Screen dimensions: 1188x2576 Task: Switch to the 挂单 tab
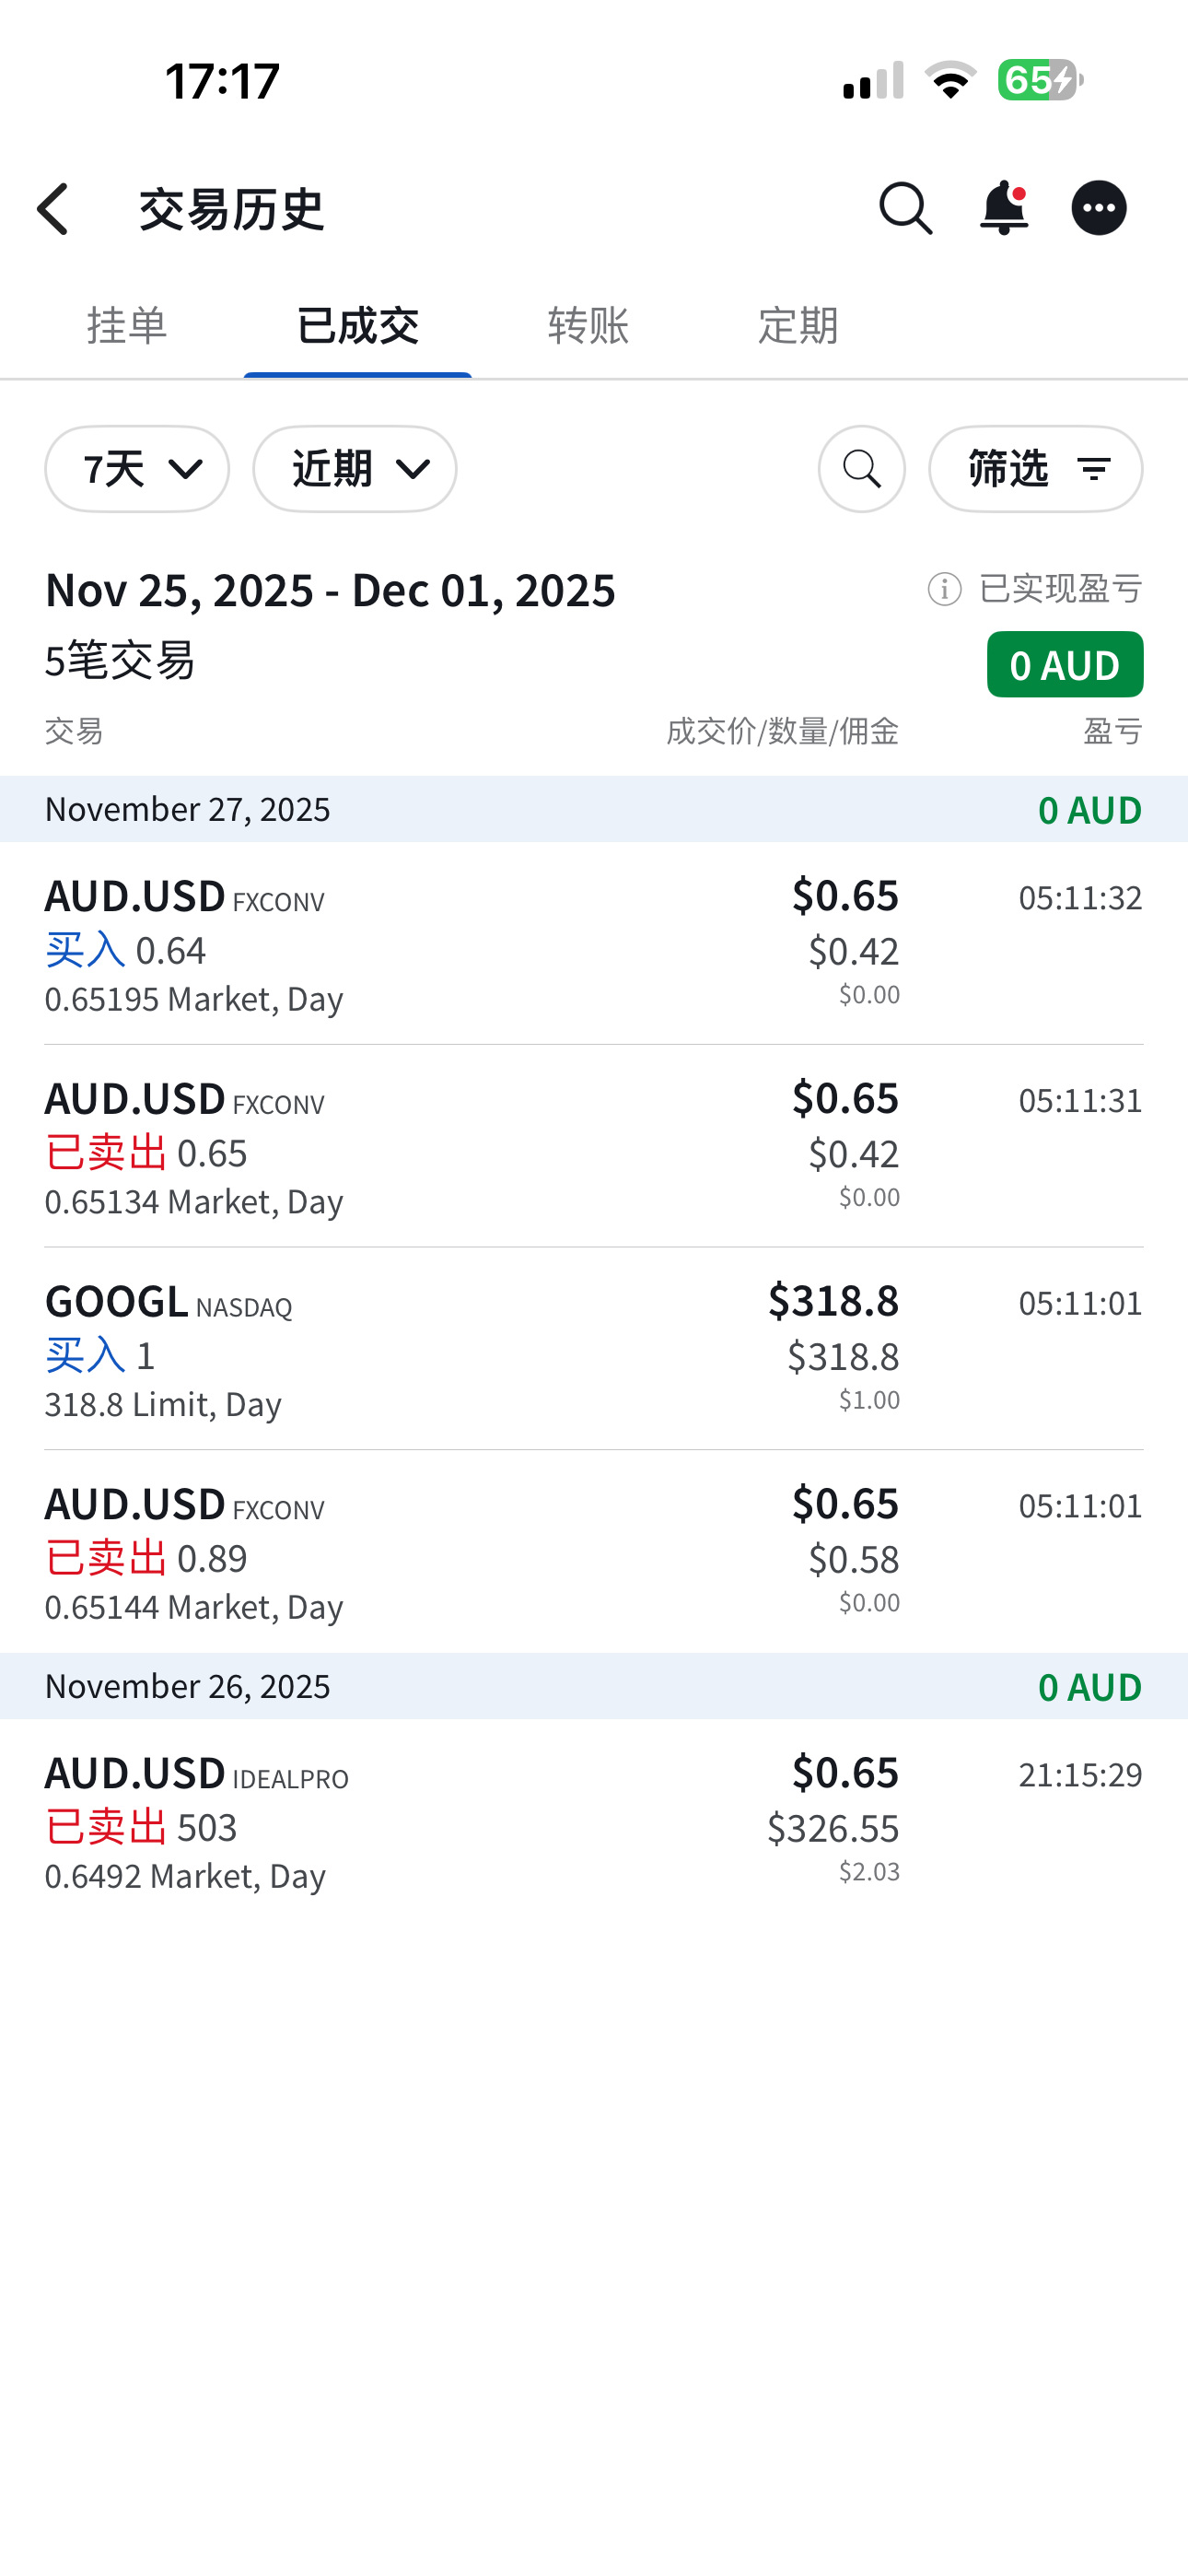[x=127, y=326]
